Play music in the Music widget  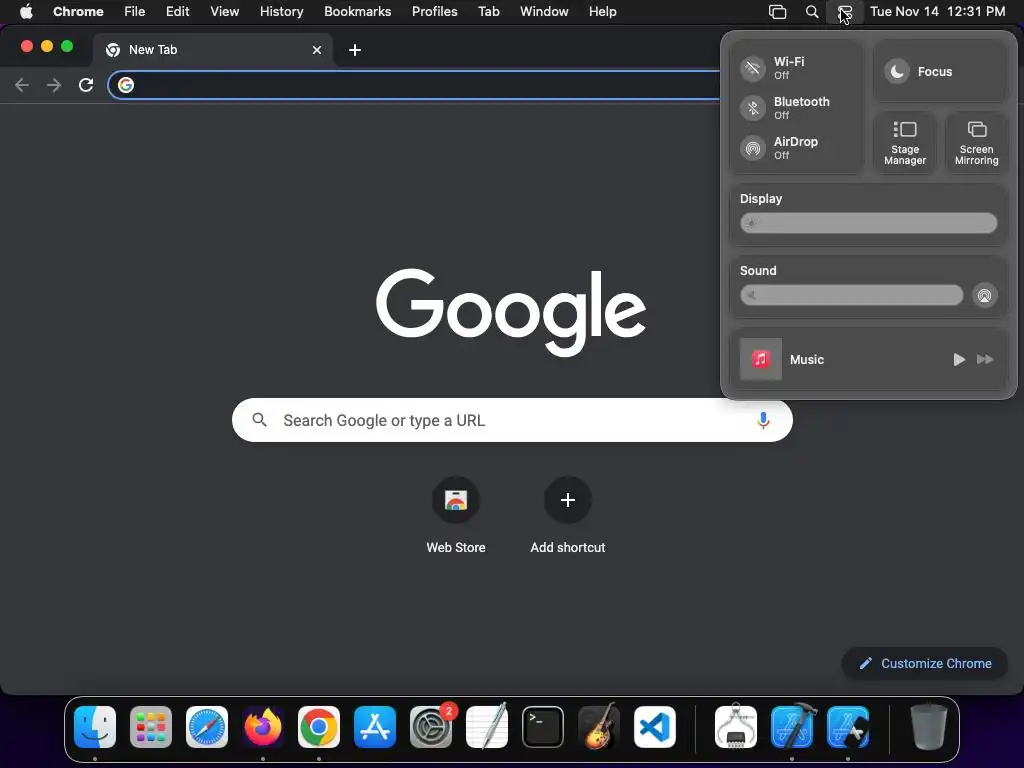click(959, 359)
